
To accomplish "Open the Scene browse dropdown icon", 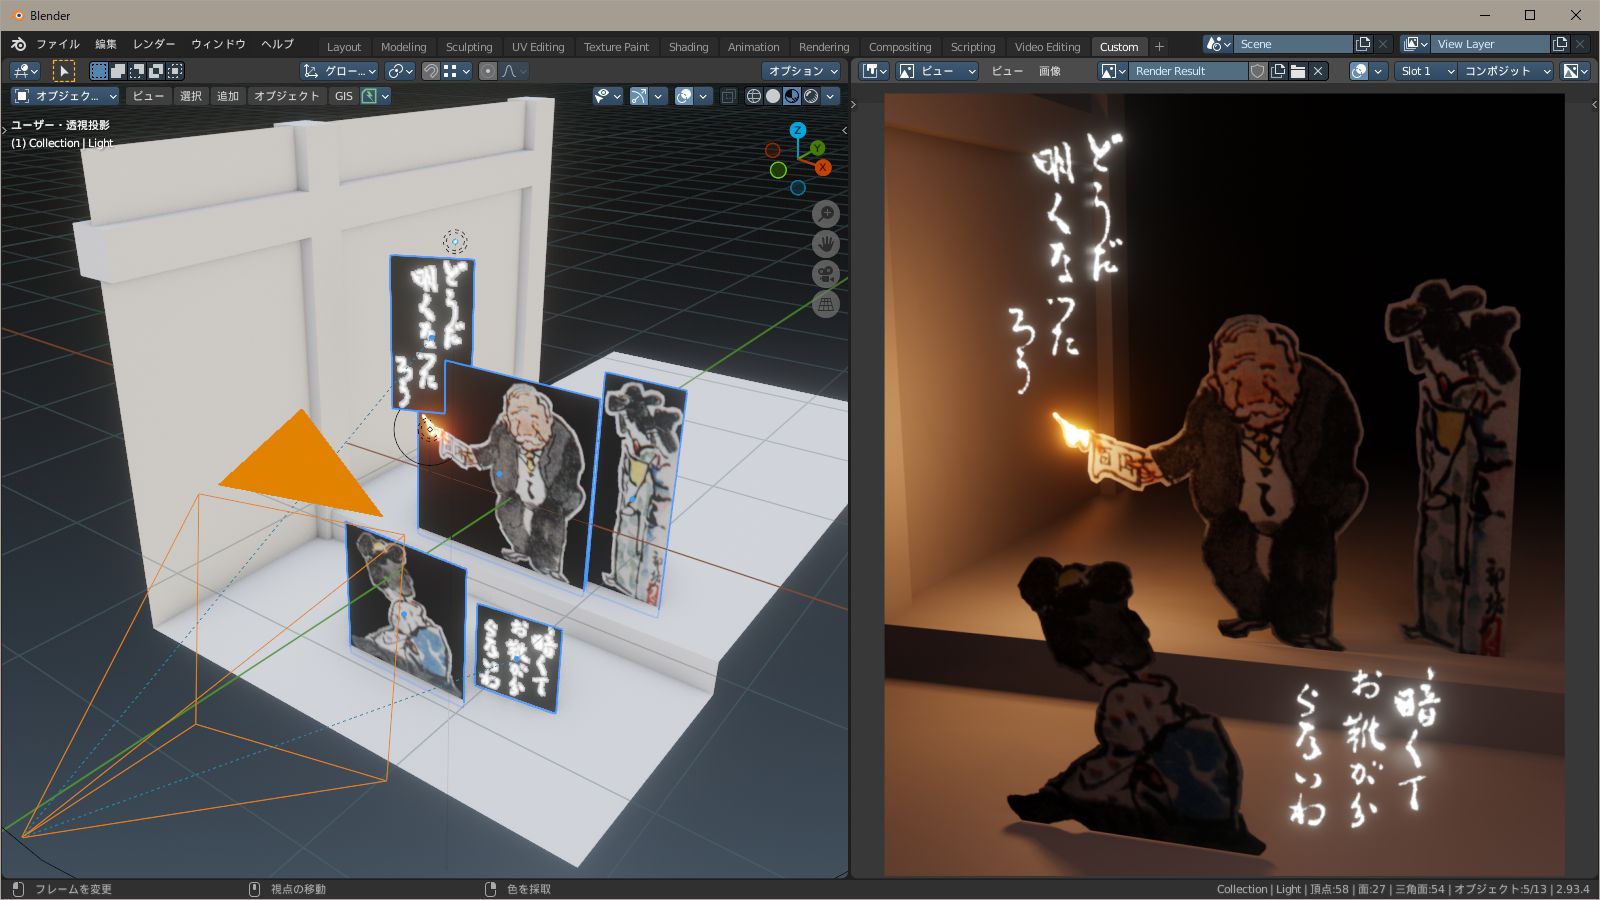I will (x=1219, y=44).
